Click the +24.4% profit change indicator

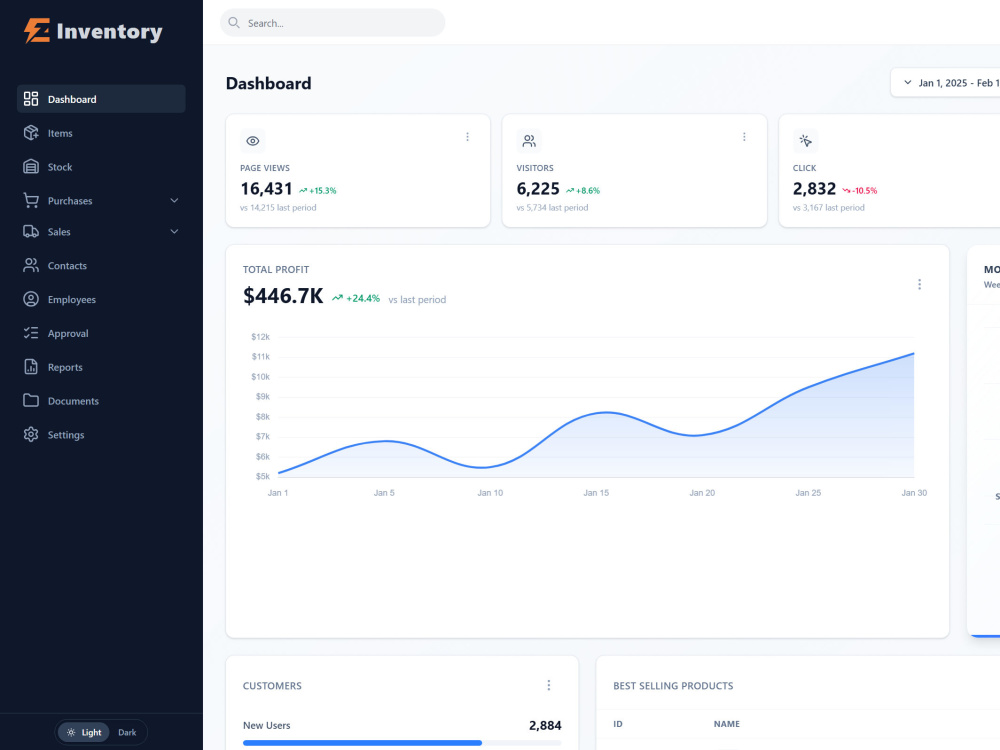(356, 298)
